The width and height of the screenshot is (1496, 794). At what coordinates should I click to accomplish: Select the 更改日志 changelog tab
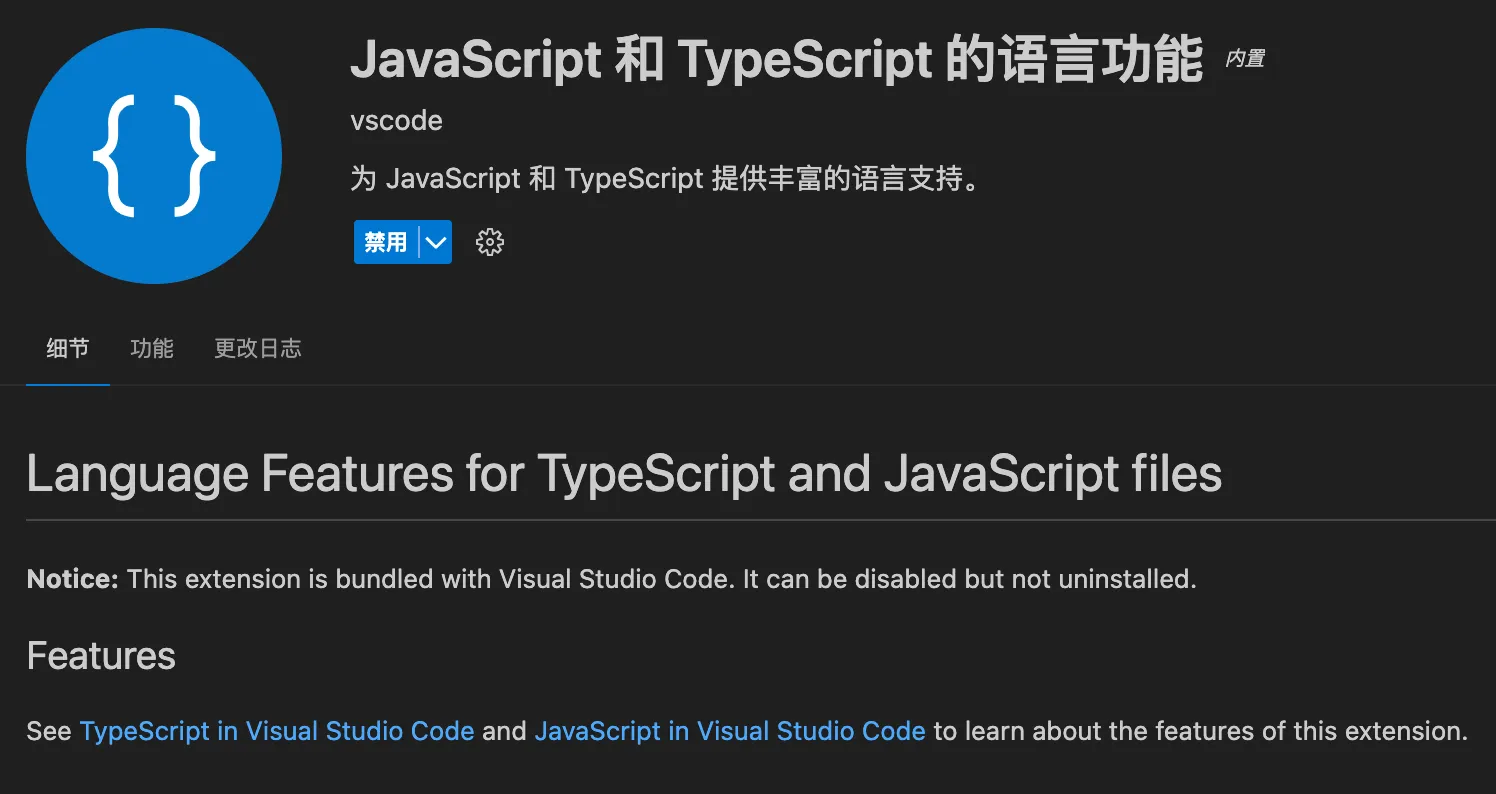[258, 348]
